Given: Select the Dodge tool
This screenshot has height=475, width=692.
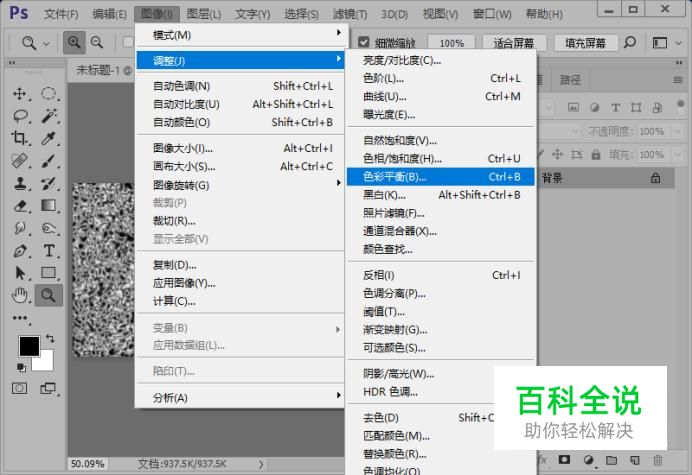Looking at the screenshot, I should click(49, 228).
